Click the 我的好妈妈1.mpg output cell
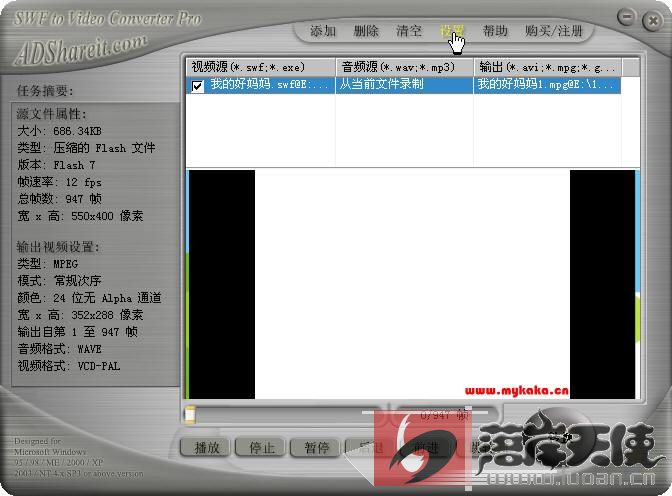This screenshot has width=672, height=496. pyautogui.click(x=546, y=84)
